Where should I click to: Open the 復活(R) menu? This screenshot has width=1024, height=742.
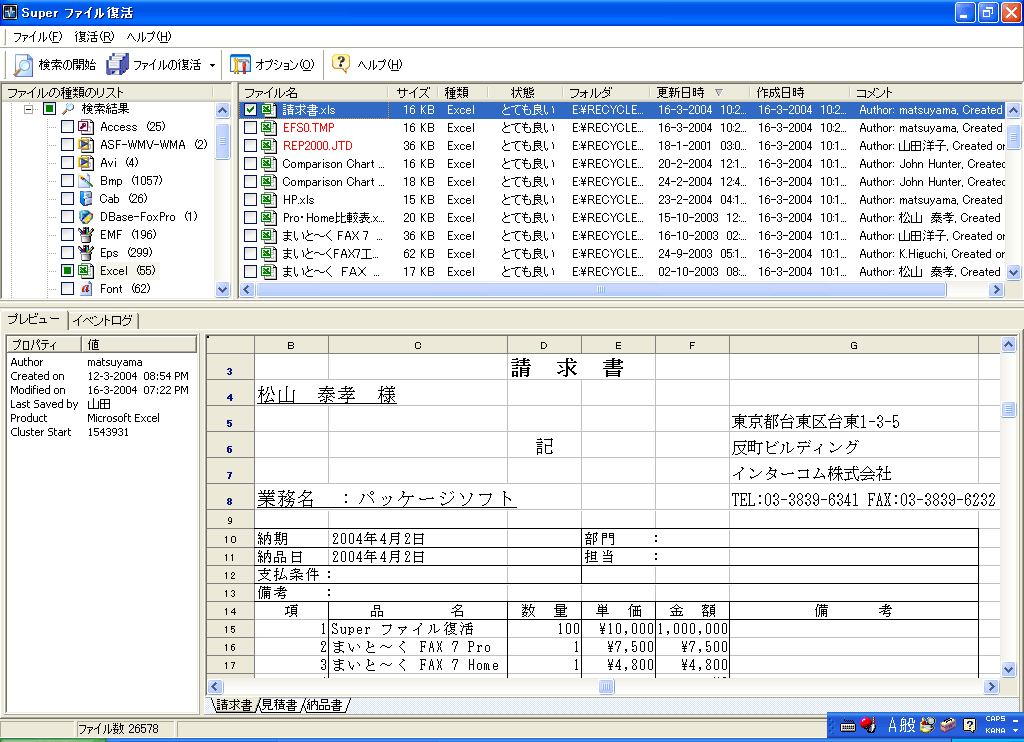click(x=94, y=37)
